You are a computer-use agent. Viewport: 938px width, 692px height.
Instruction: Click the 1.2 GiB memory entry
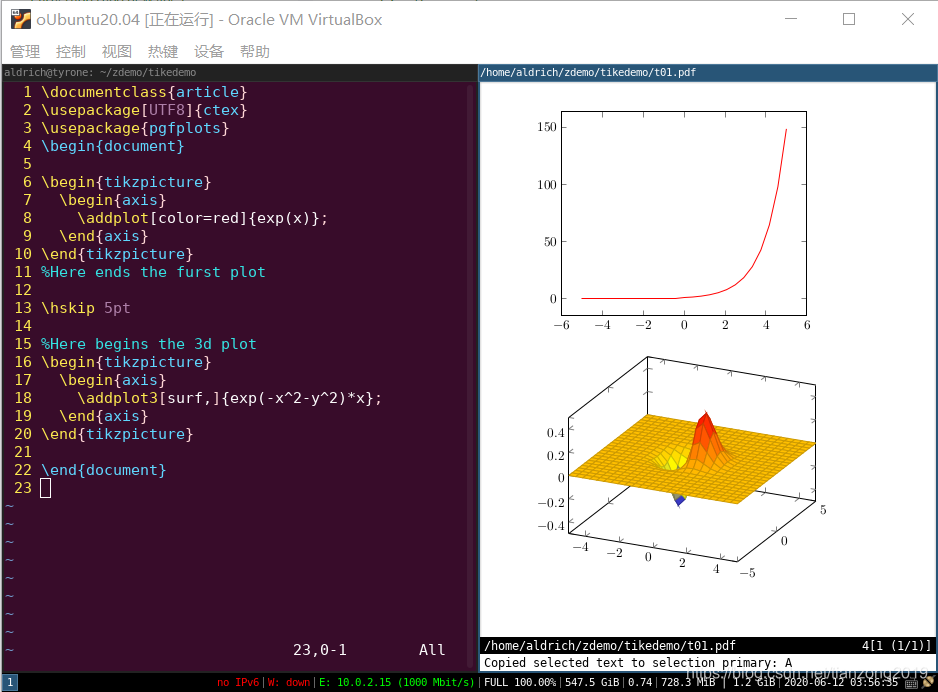coord(754,682)
